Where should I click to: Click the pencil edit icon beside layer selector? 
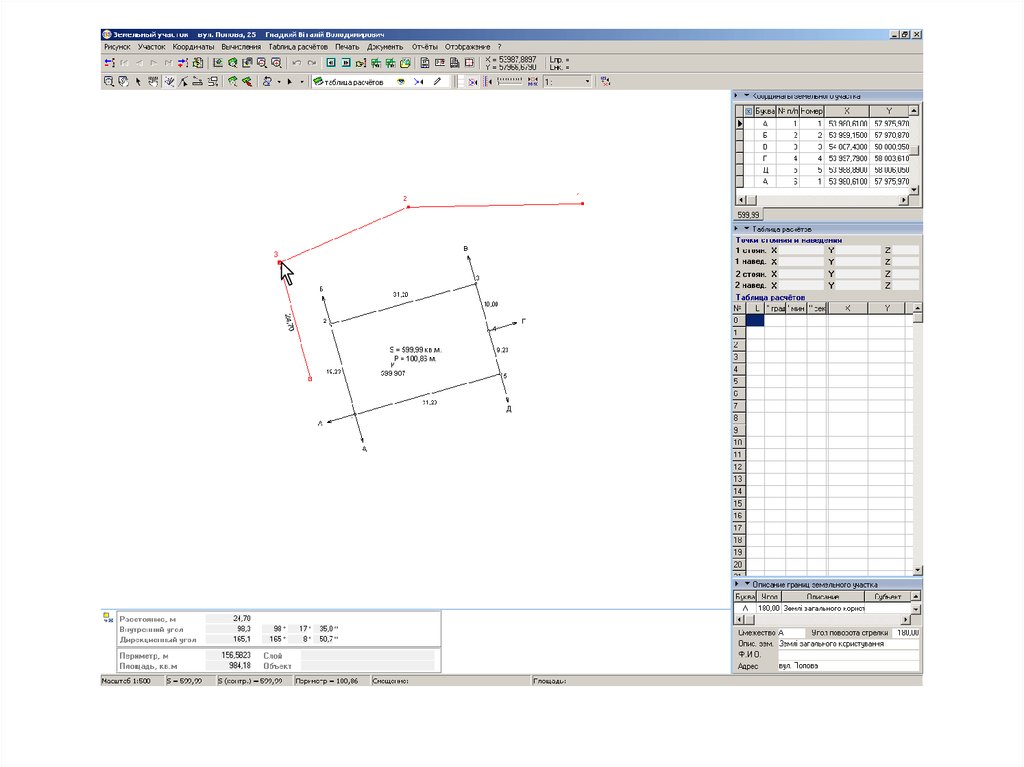(436, 82)
